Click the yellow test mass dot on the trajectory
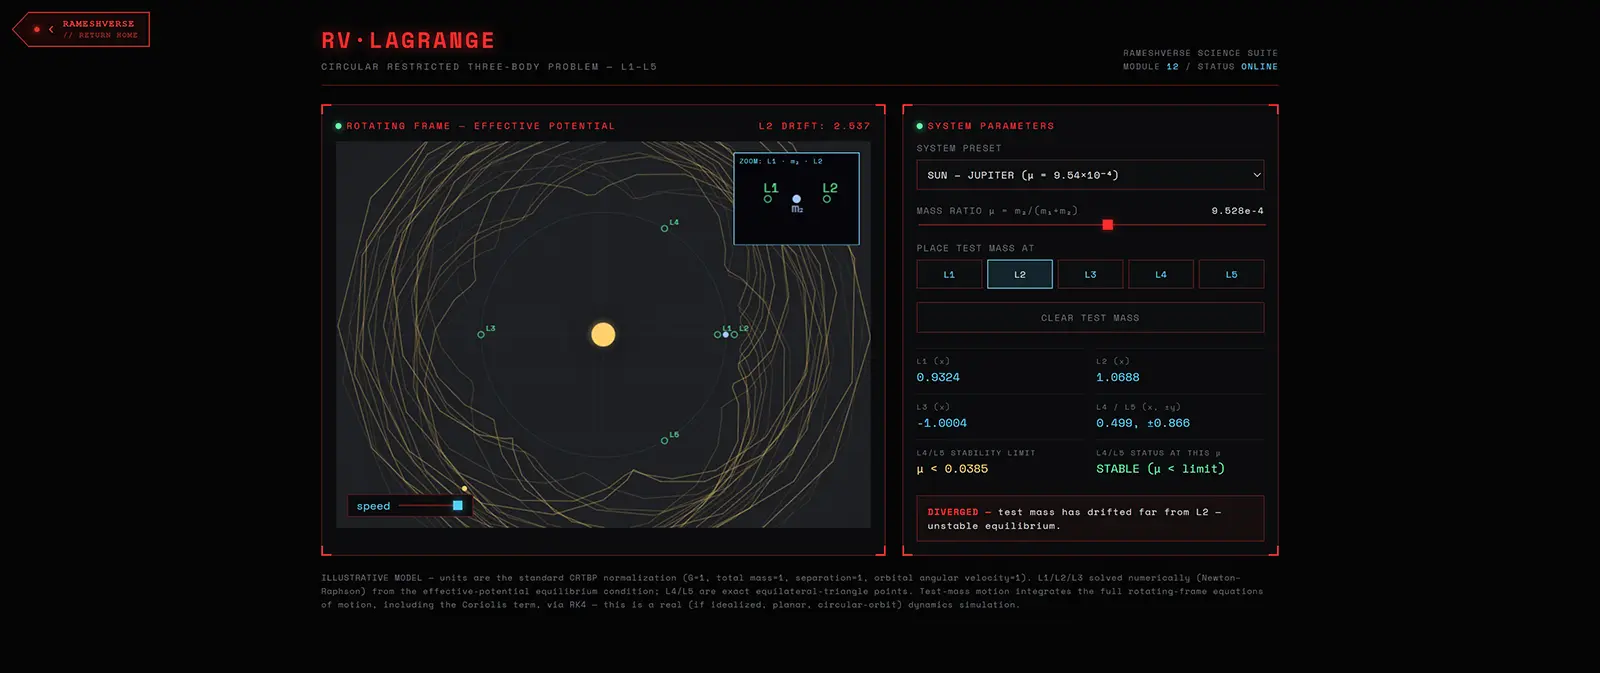Viewport: 1600px width, 673px height. pos(464,488)
